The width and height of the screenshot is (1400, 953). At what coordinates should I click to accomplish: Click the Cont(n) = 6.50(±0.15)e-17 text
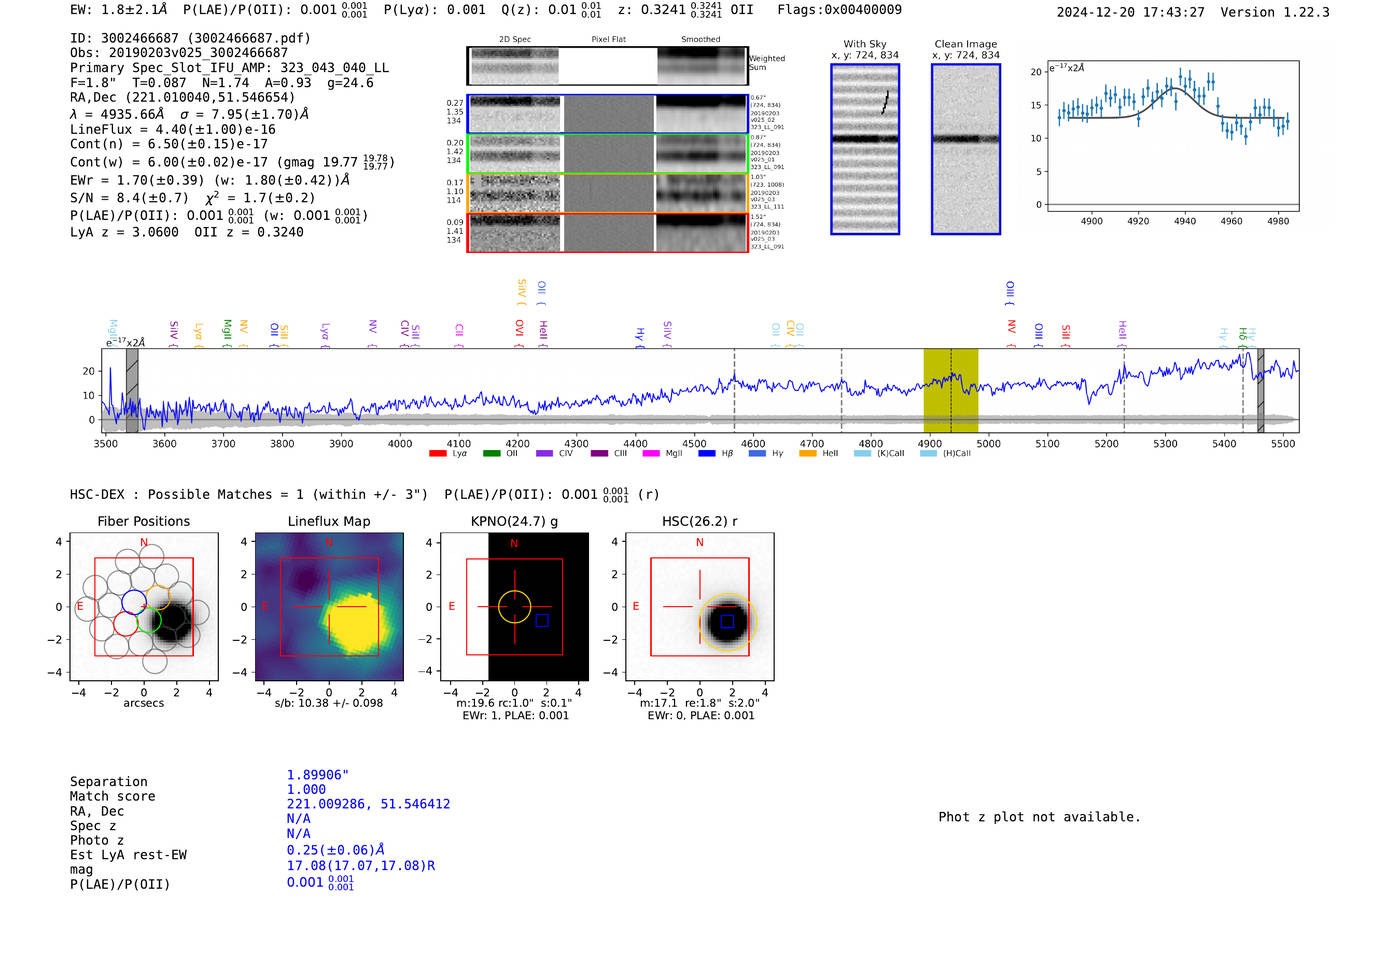coord(169,144)
